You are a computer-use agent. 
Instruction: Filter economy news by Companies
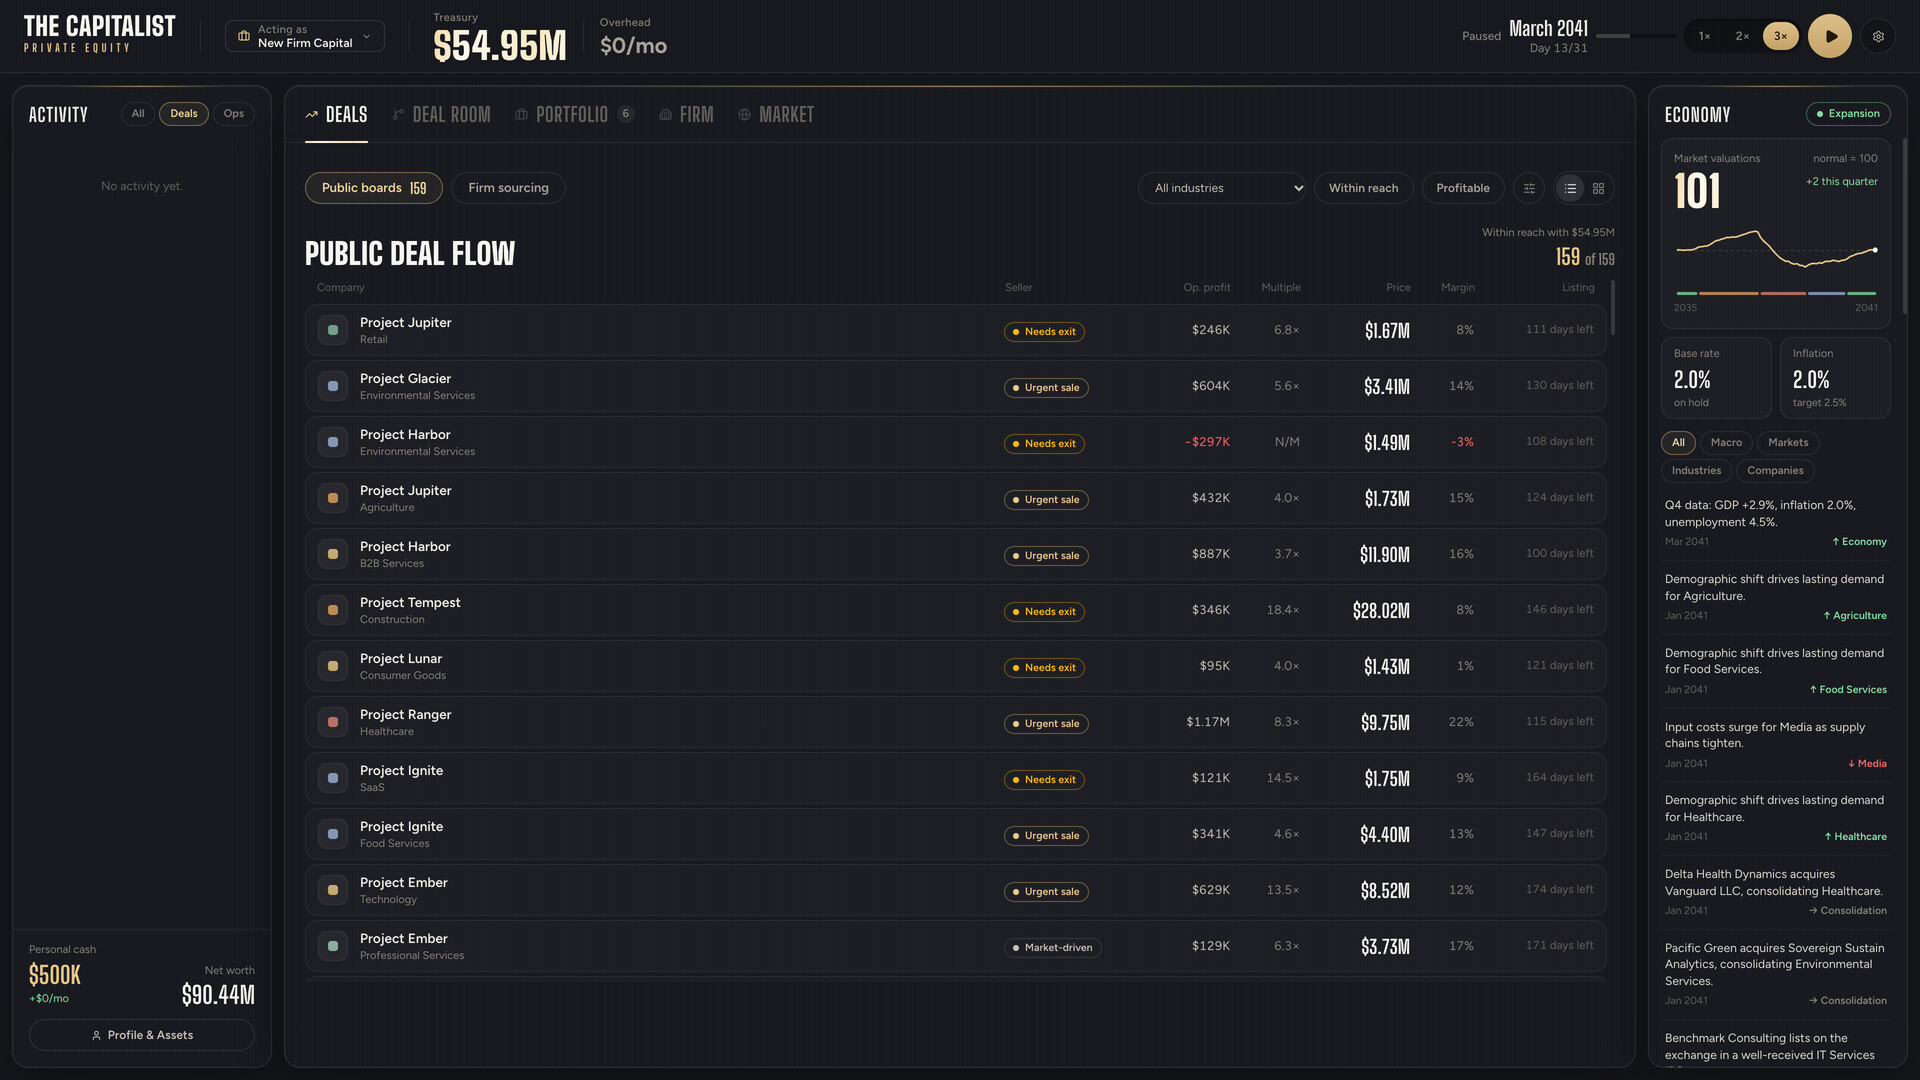pyautogui.click(x=1775, y=471)
